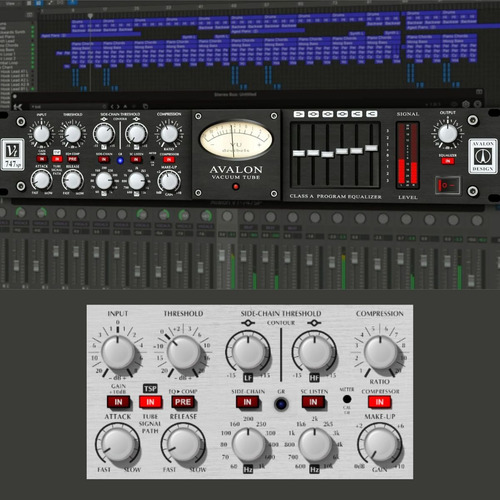Select the second EQ band bell icon
This screenshot has height=500, width=500.
(x=313, y=114)
